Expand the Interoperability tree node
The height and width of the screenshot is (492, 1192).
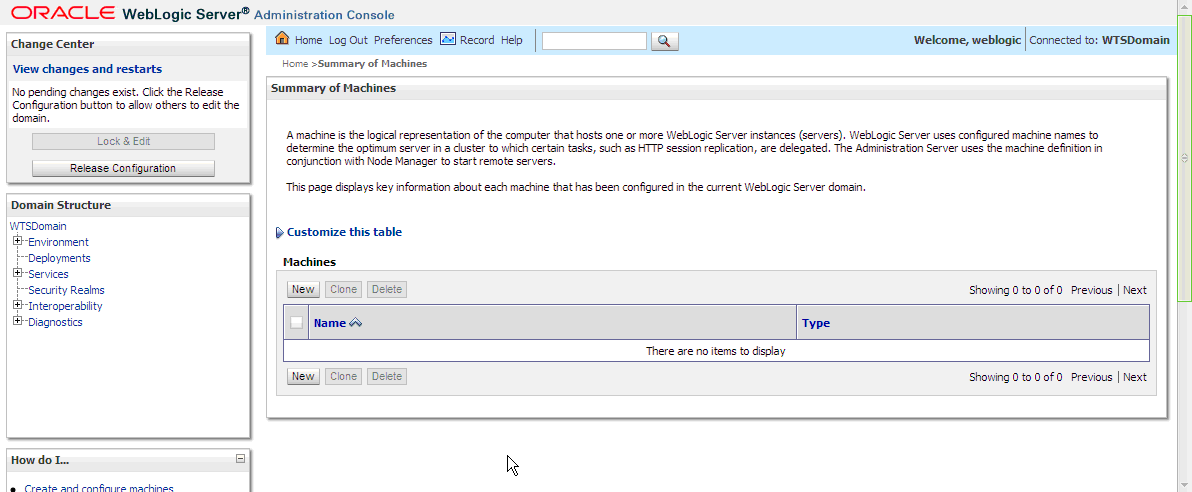point(17,306)
